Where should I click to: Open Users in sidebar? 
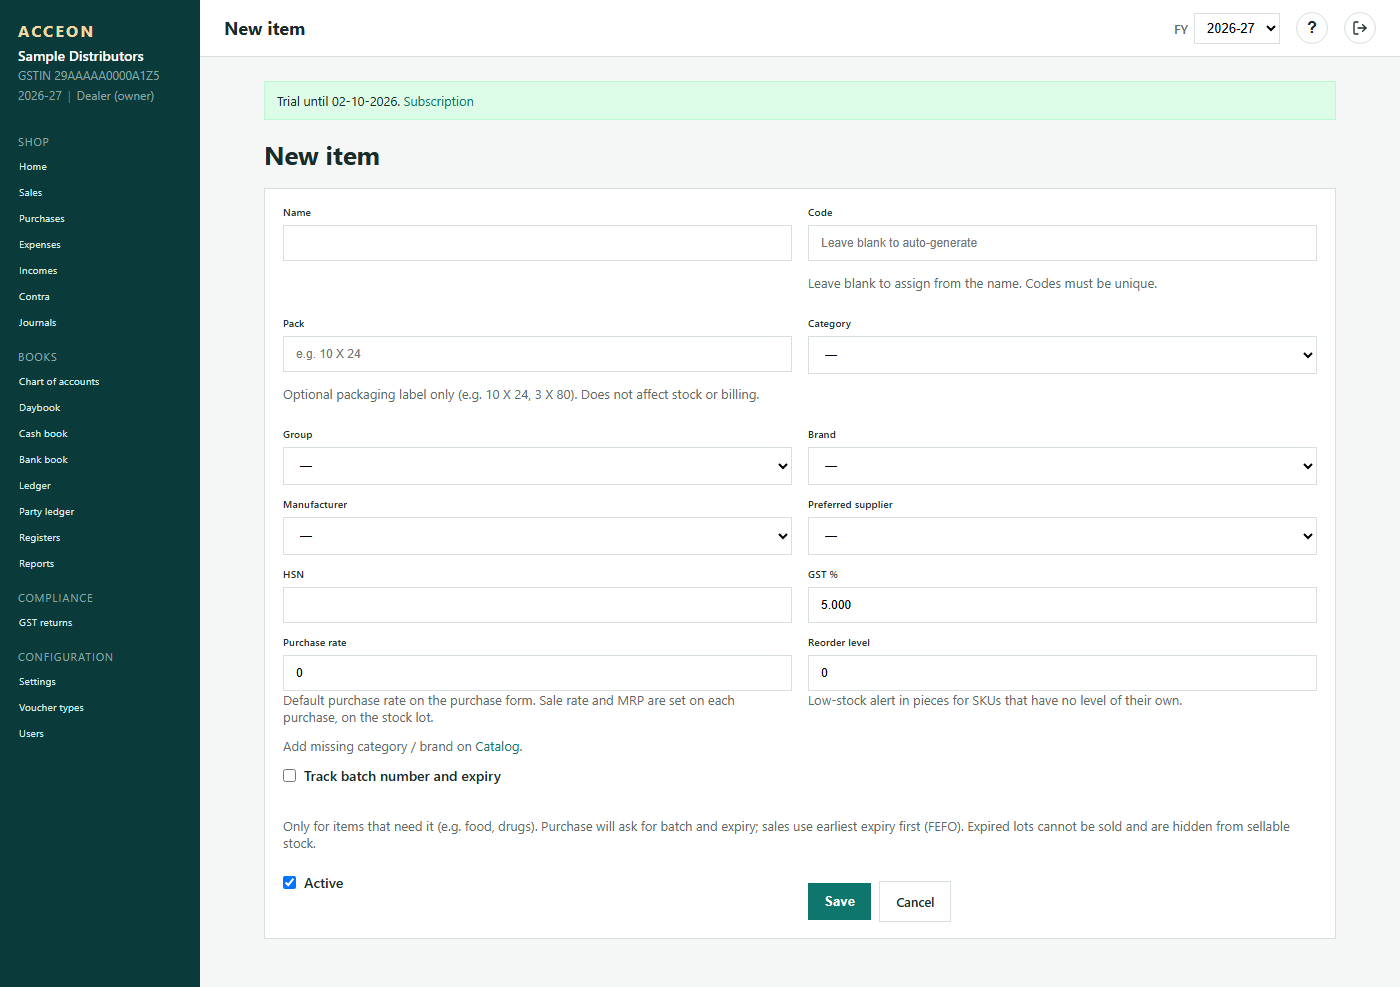coord(32,734)
